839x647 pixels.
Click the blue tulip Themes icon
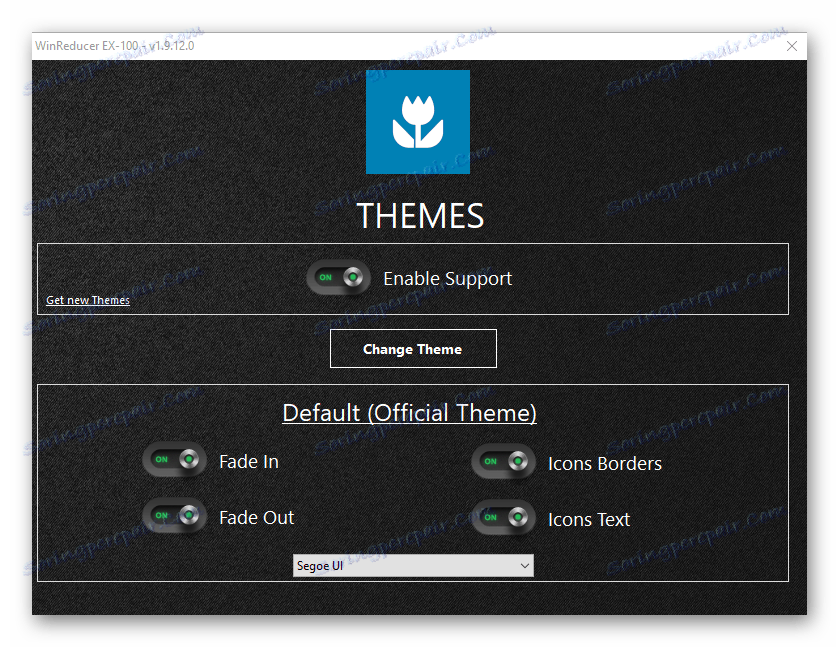(x=418, y=122)
